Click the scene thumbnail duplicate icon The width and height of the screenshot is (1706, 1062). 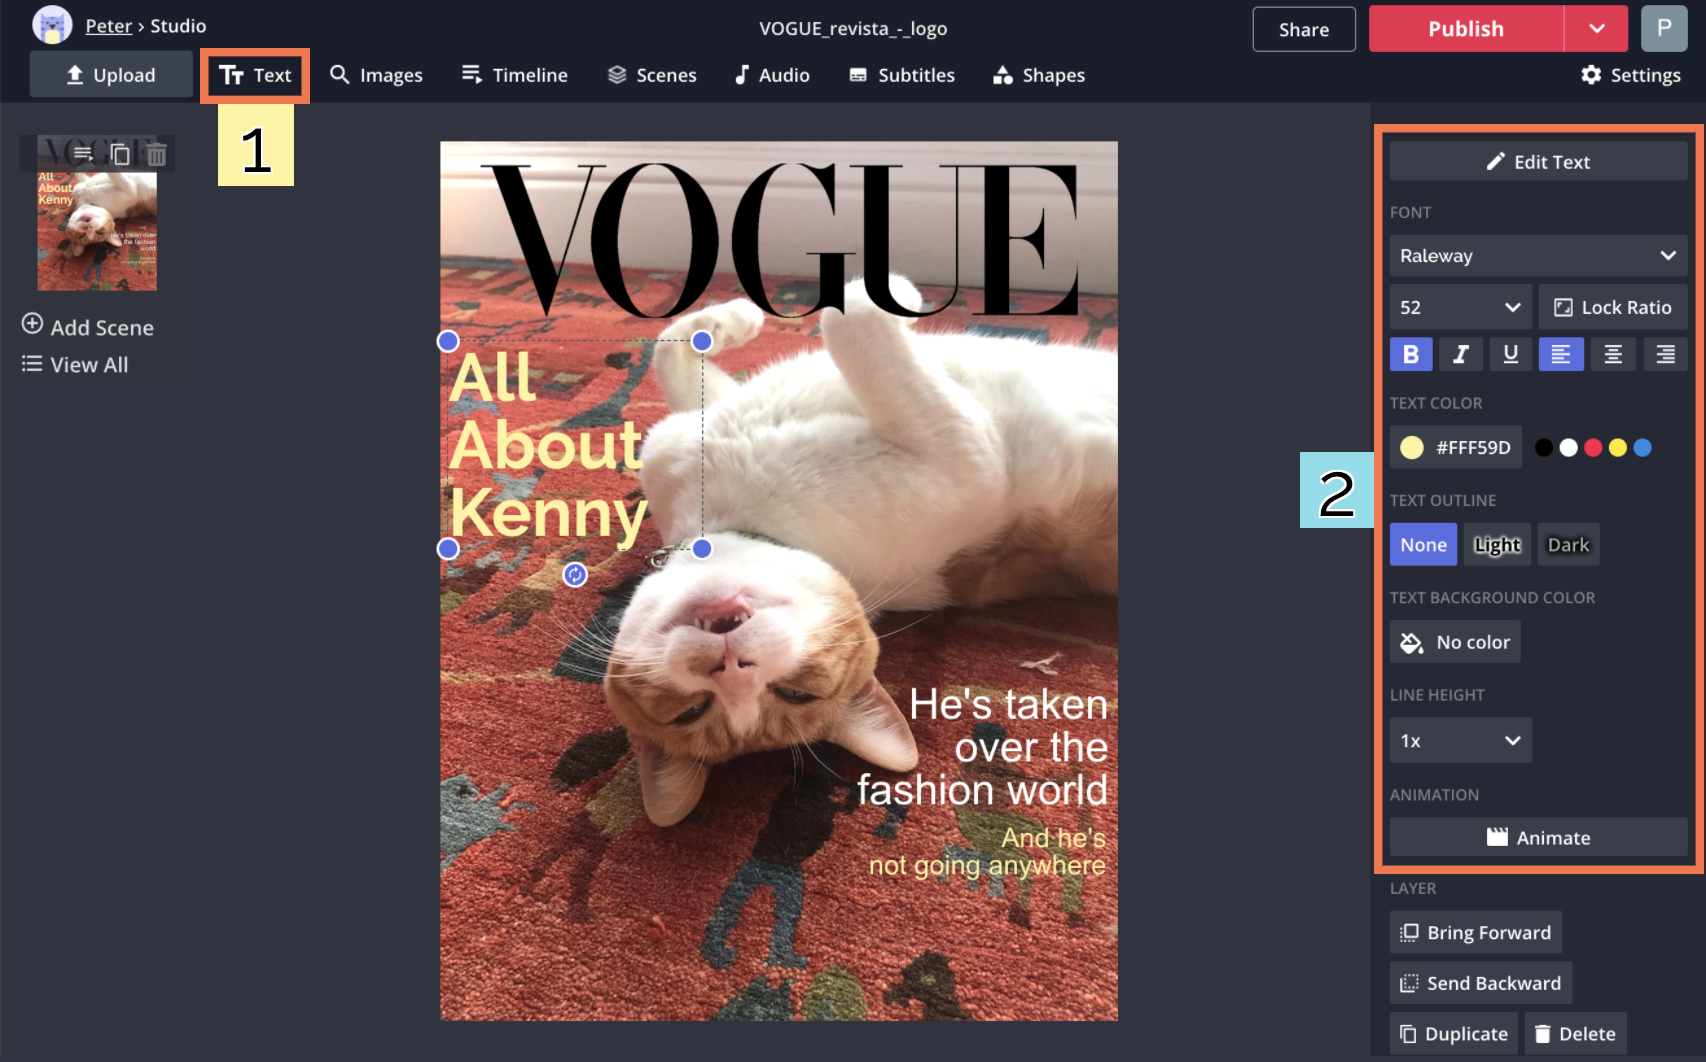click(x=120, y=154)
